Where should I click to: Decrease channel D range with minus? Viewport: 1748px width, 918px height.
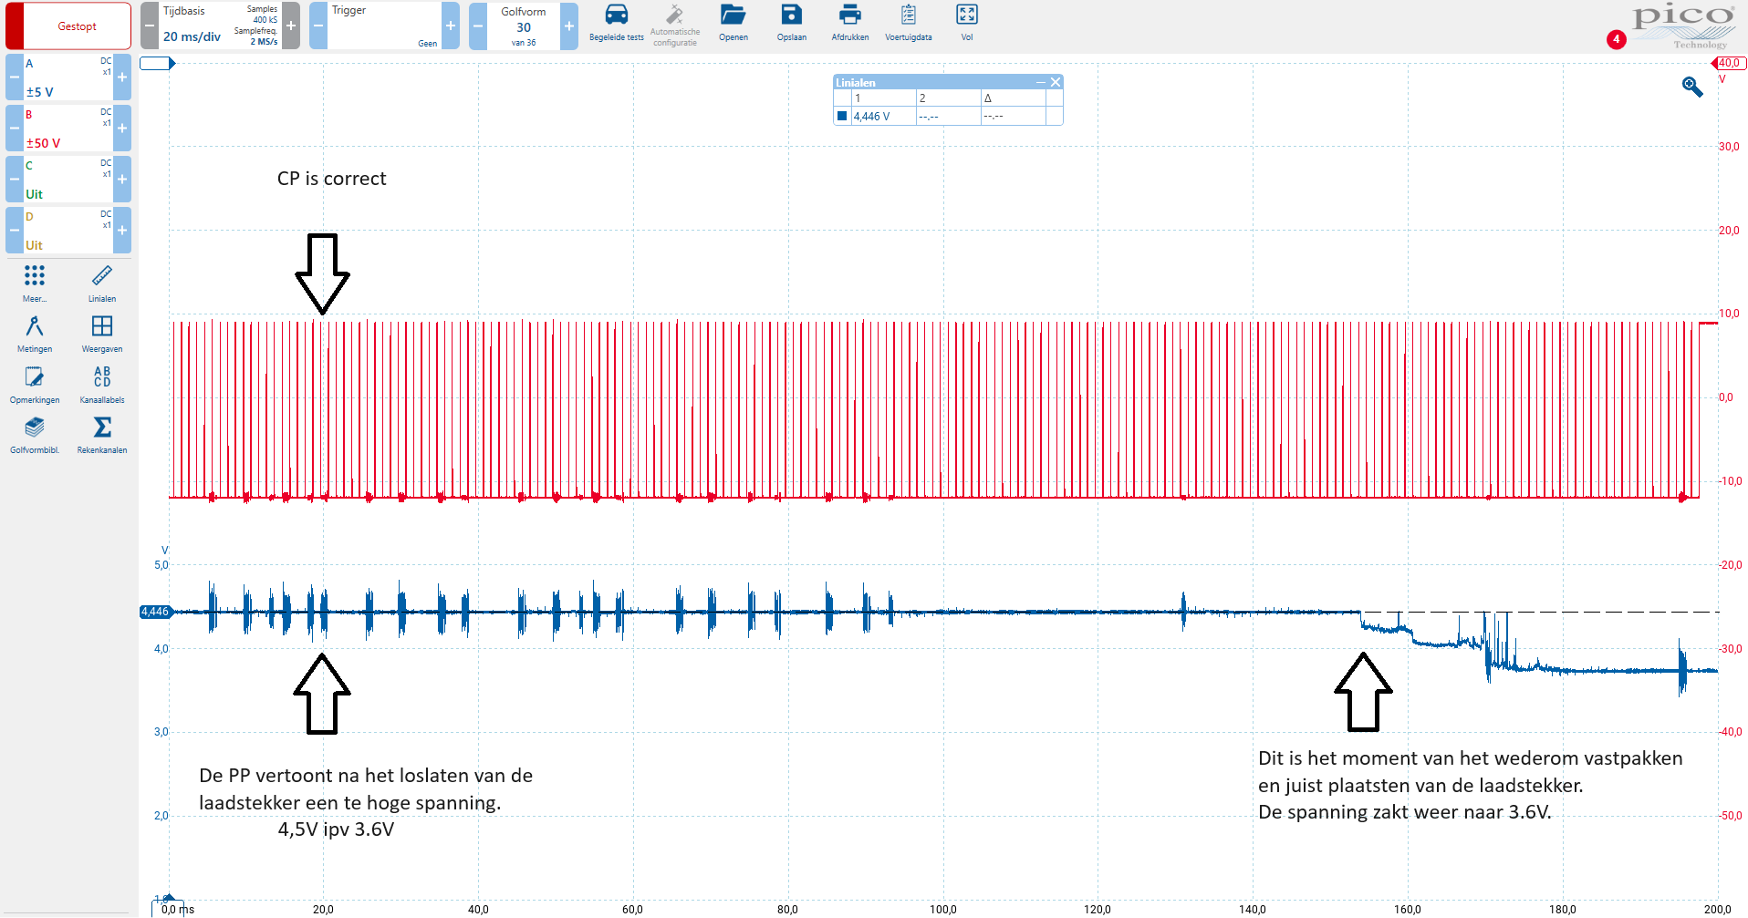point(14,230)
